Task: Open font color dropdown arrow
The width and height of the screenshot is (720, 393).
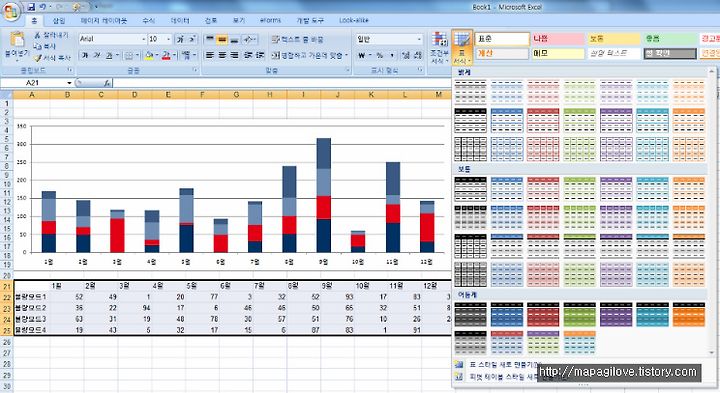Action: coord(174,56)
